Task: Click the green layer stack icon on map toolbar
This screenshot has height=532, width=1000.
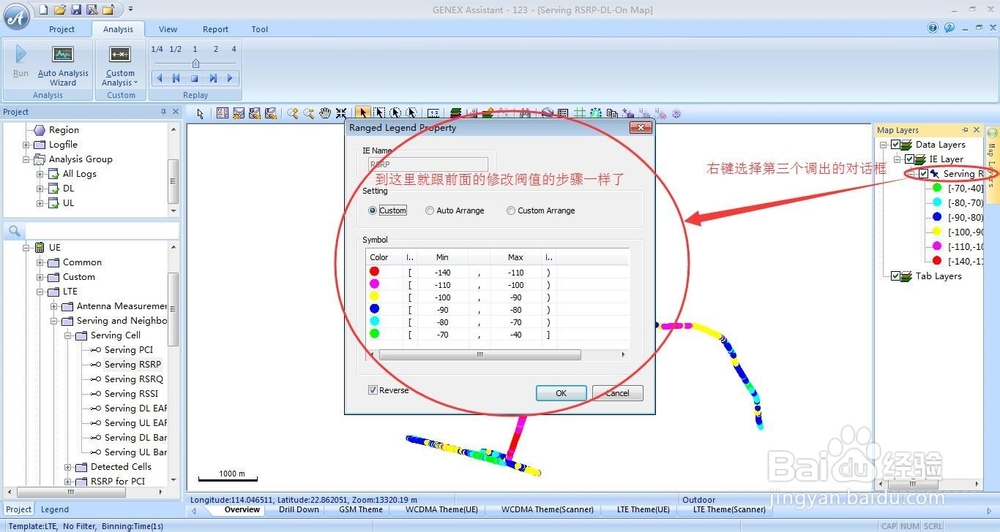Action: coord(455,113)
